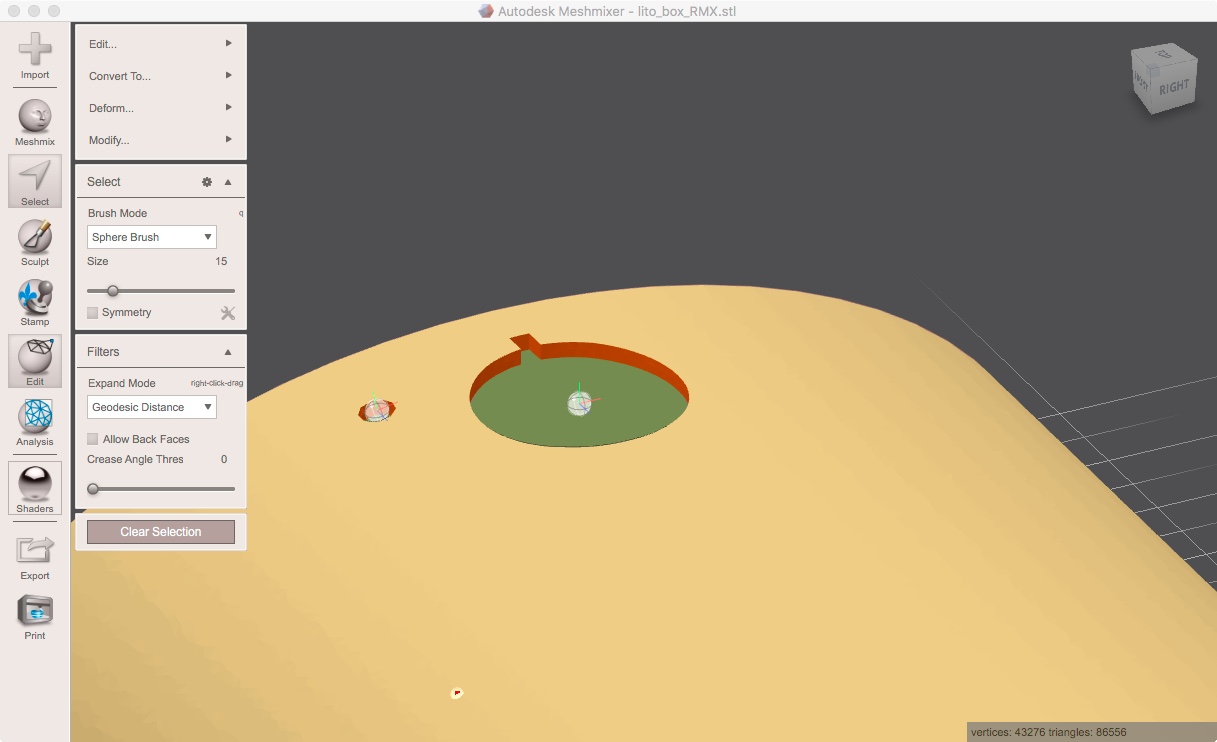
Task: Open the Select panel settings gear
Action: click(x=207, y=181)
